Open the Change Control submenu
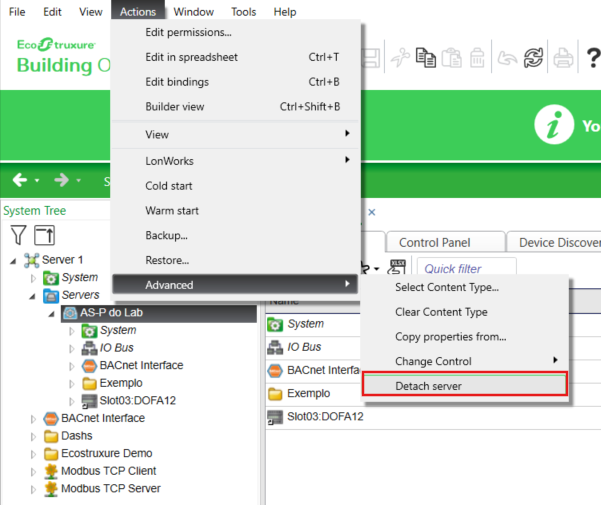This screenshot has width=601, height=505. coord(465,361)
